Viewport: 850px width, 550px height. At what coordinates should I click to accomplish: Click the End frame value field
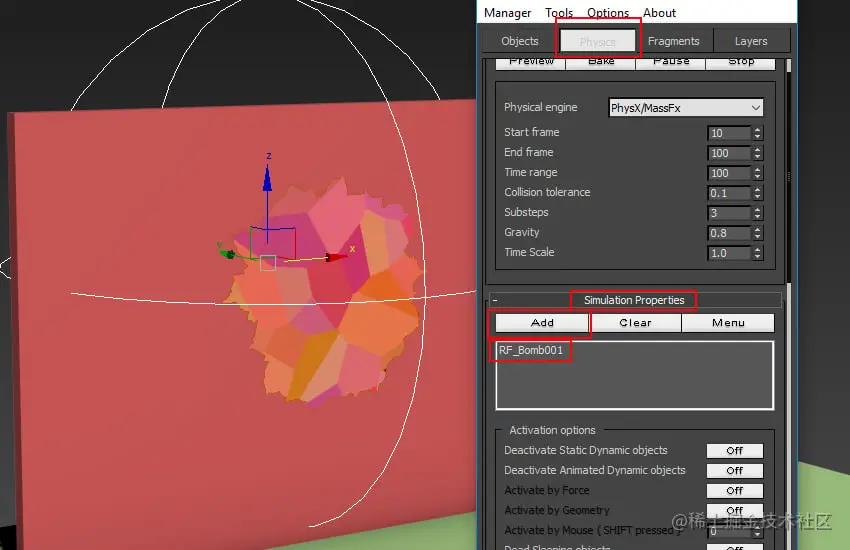click(729, 153)
